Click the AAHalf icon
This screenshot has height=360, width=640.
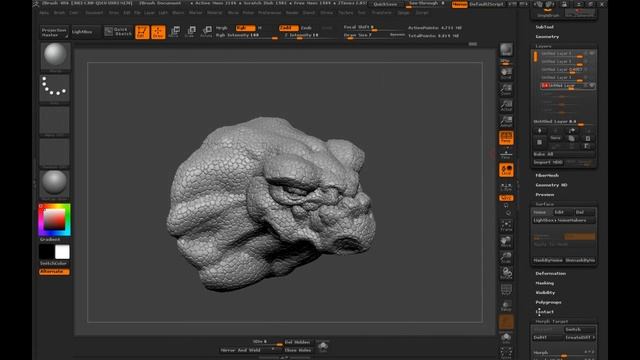[506, 121]
